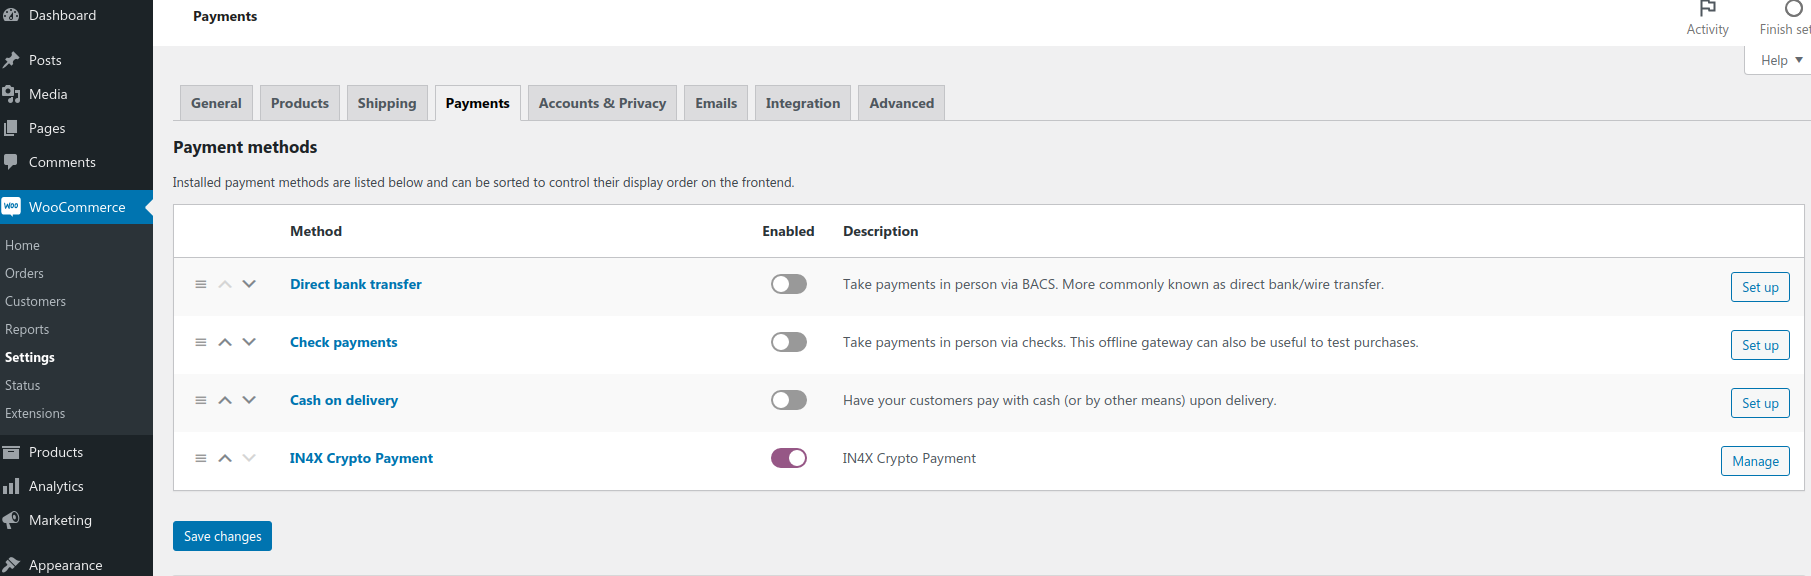Image resolution: width=1811 pixels, height=576 pixels.
Task: Switch to the General tab
Action: [216, 103]
